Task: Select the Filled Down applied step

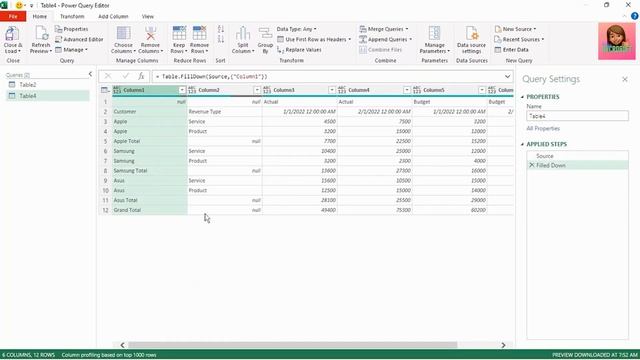Action: [577, 165]
